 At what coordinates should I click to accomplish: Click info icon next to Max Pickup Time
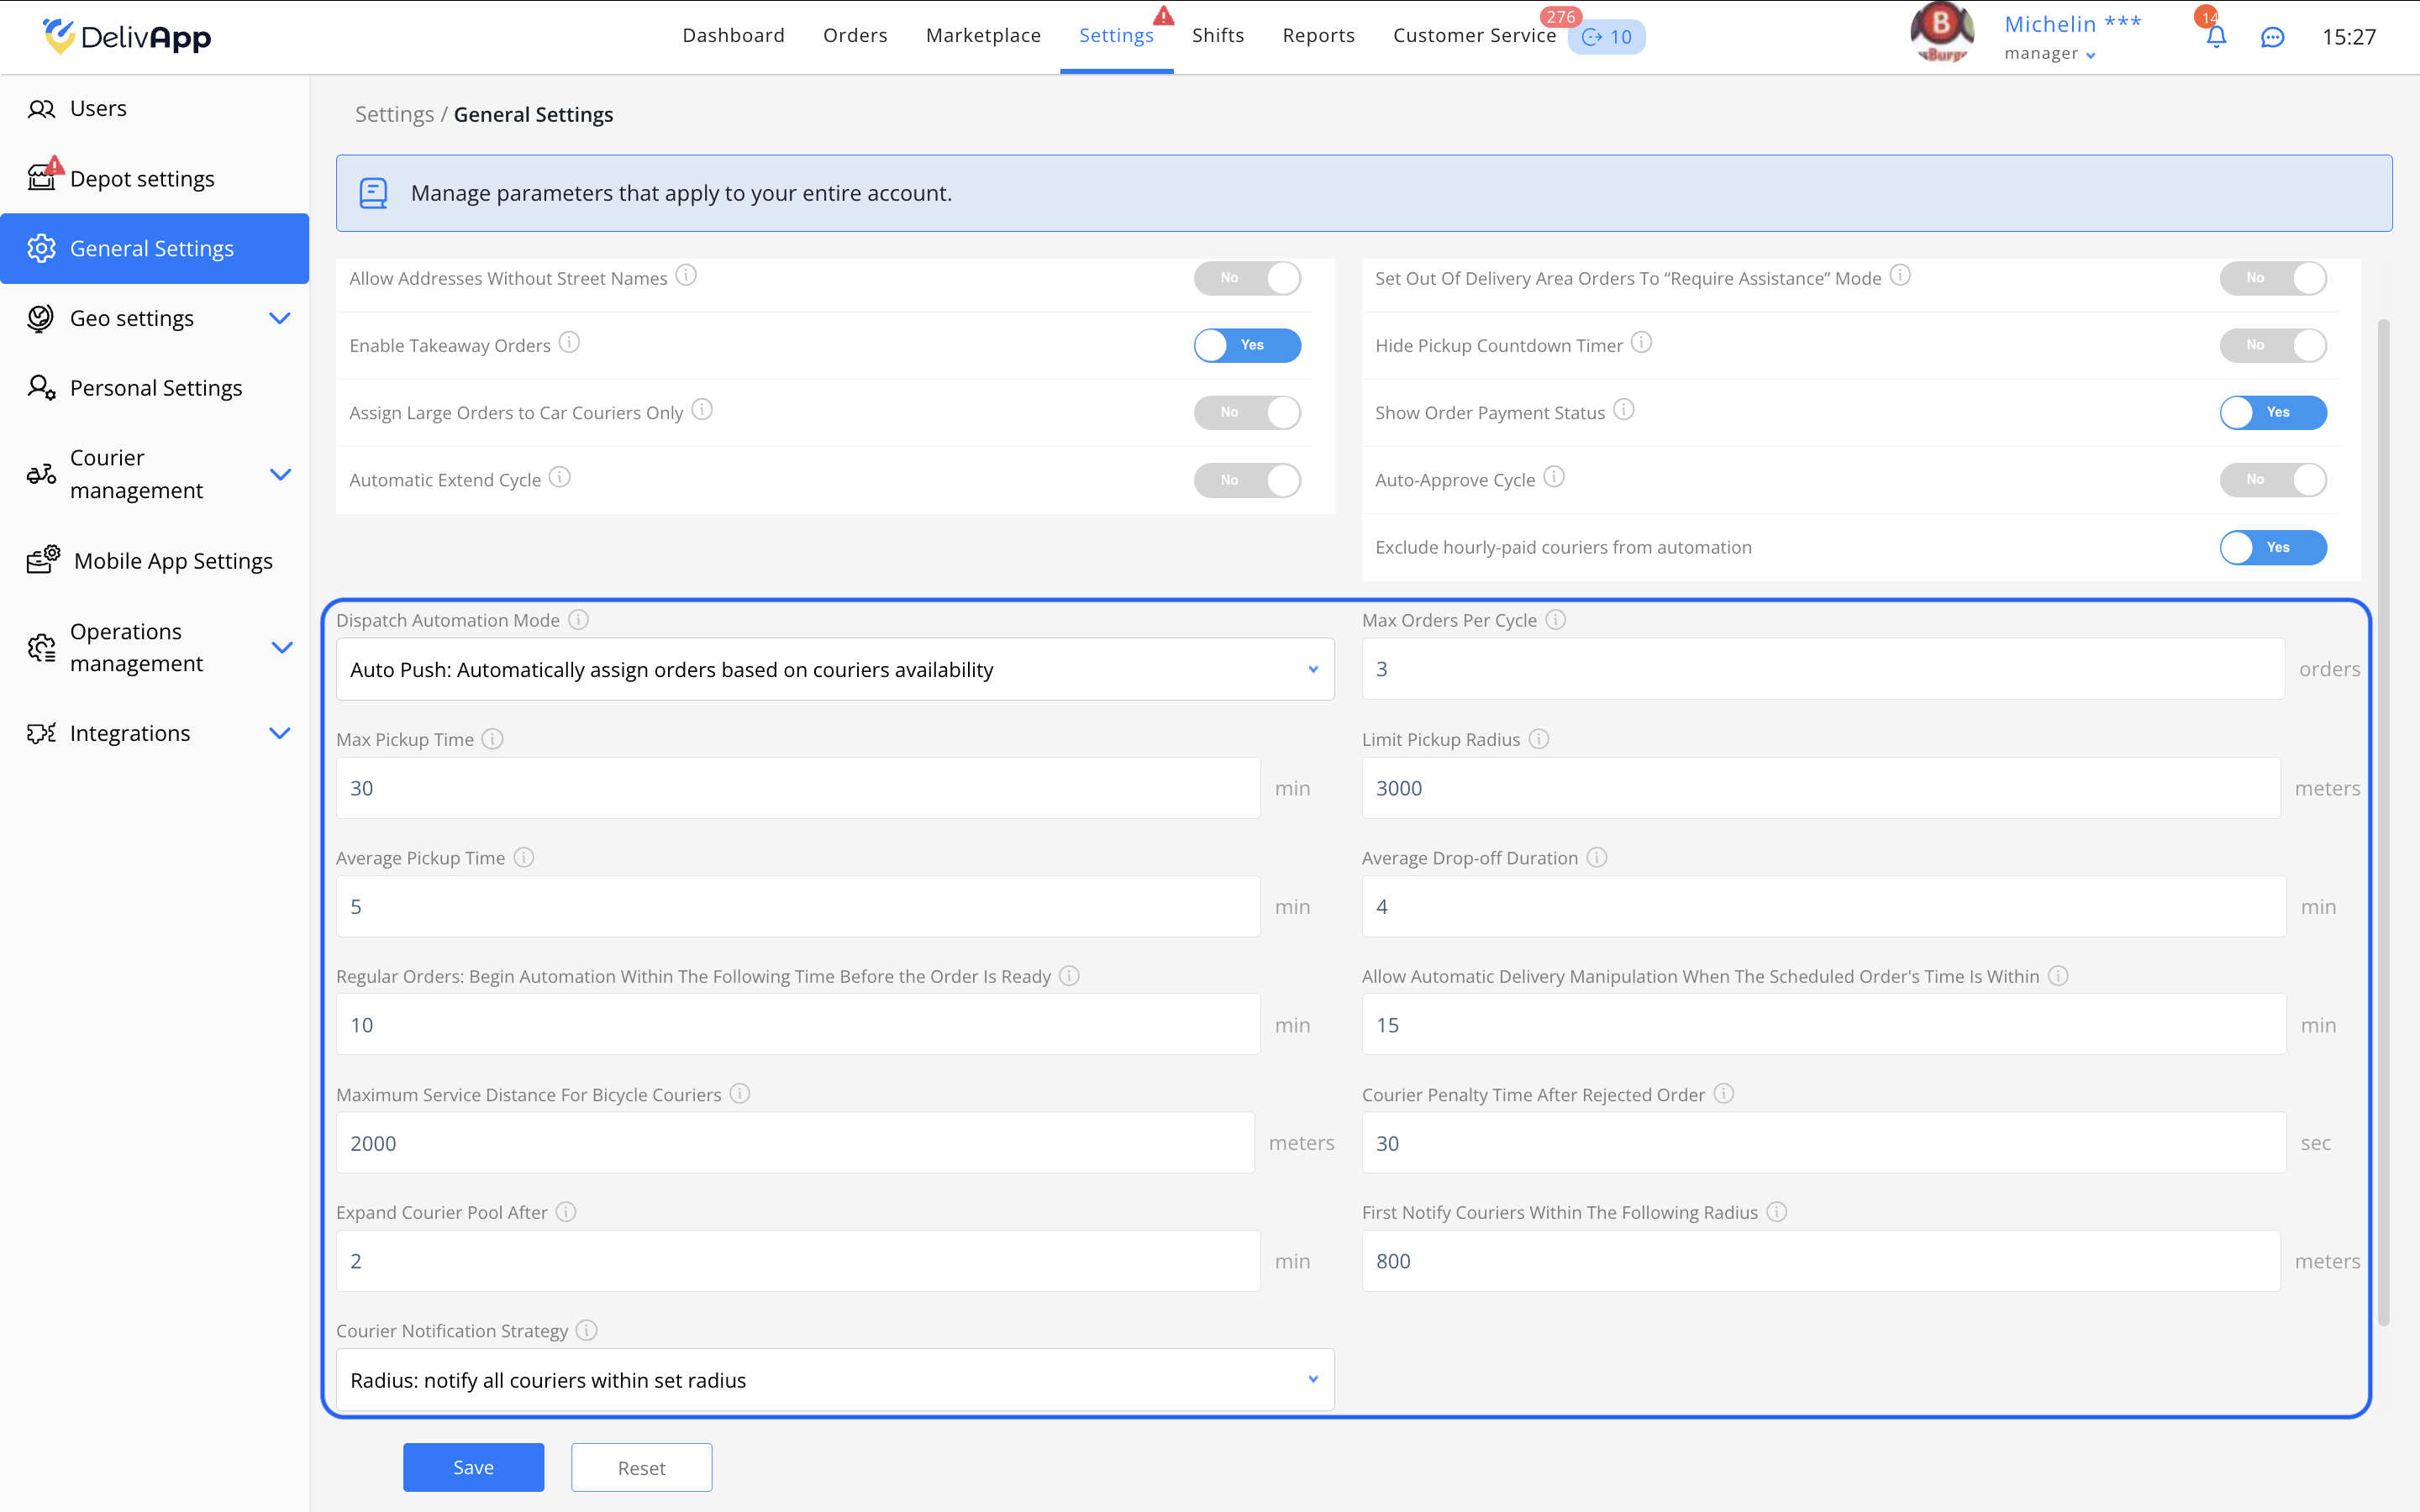[x=492, y=739]
